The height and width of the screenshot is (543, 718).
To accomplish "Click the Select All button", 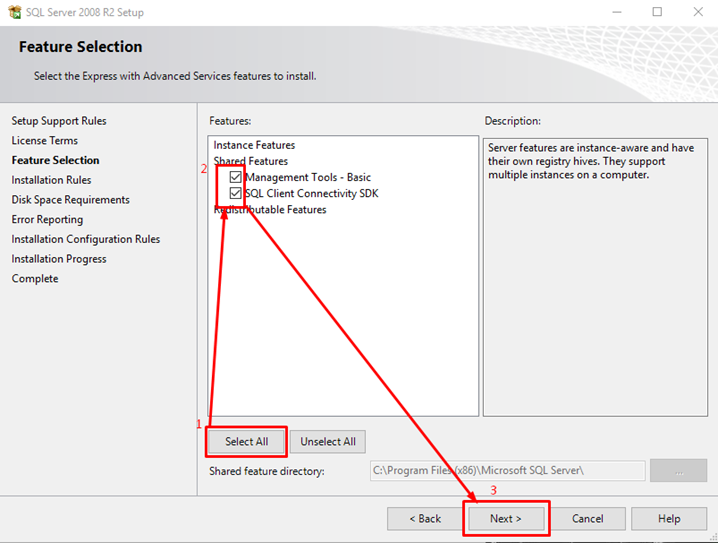I will click(246, 441).
